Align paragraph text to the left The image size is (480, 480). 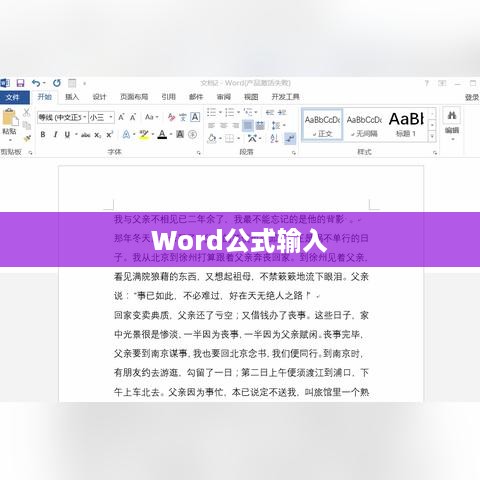(211, 126)
